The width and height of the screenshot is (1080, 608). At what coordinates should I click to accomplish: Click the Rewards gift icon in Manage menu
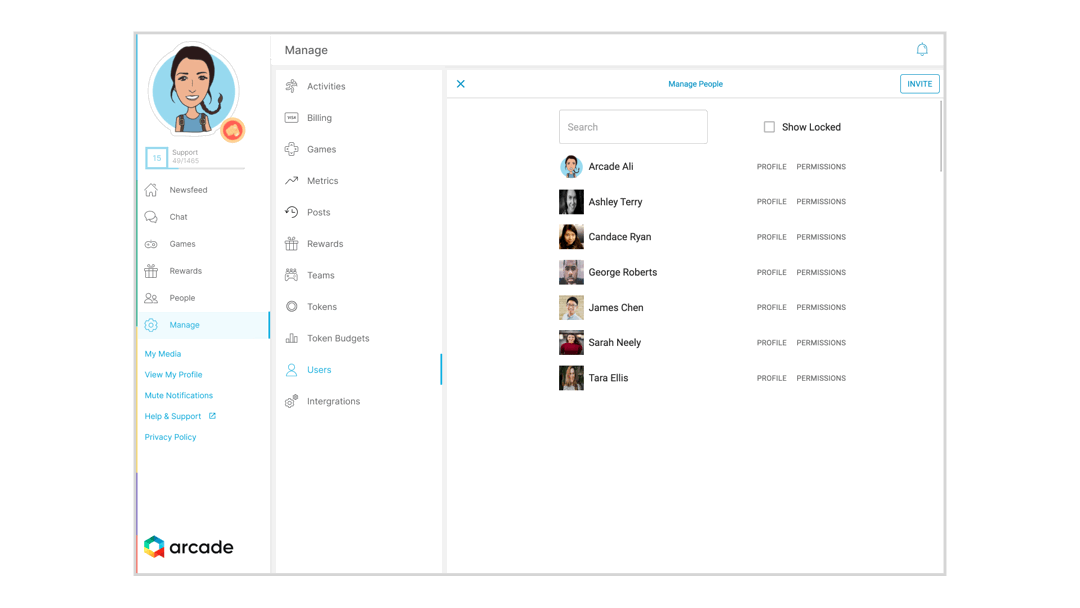click(291, 244)
